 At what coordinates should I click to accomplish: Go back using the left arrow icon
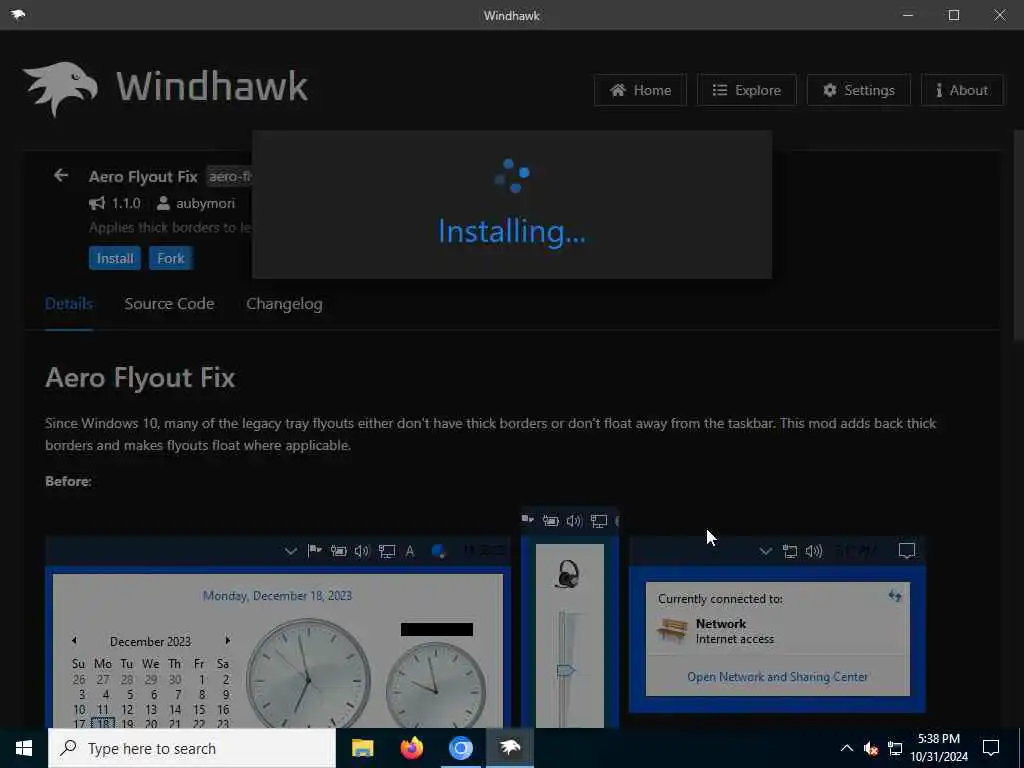tap(61, 176)
